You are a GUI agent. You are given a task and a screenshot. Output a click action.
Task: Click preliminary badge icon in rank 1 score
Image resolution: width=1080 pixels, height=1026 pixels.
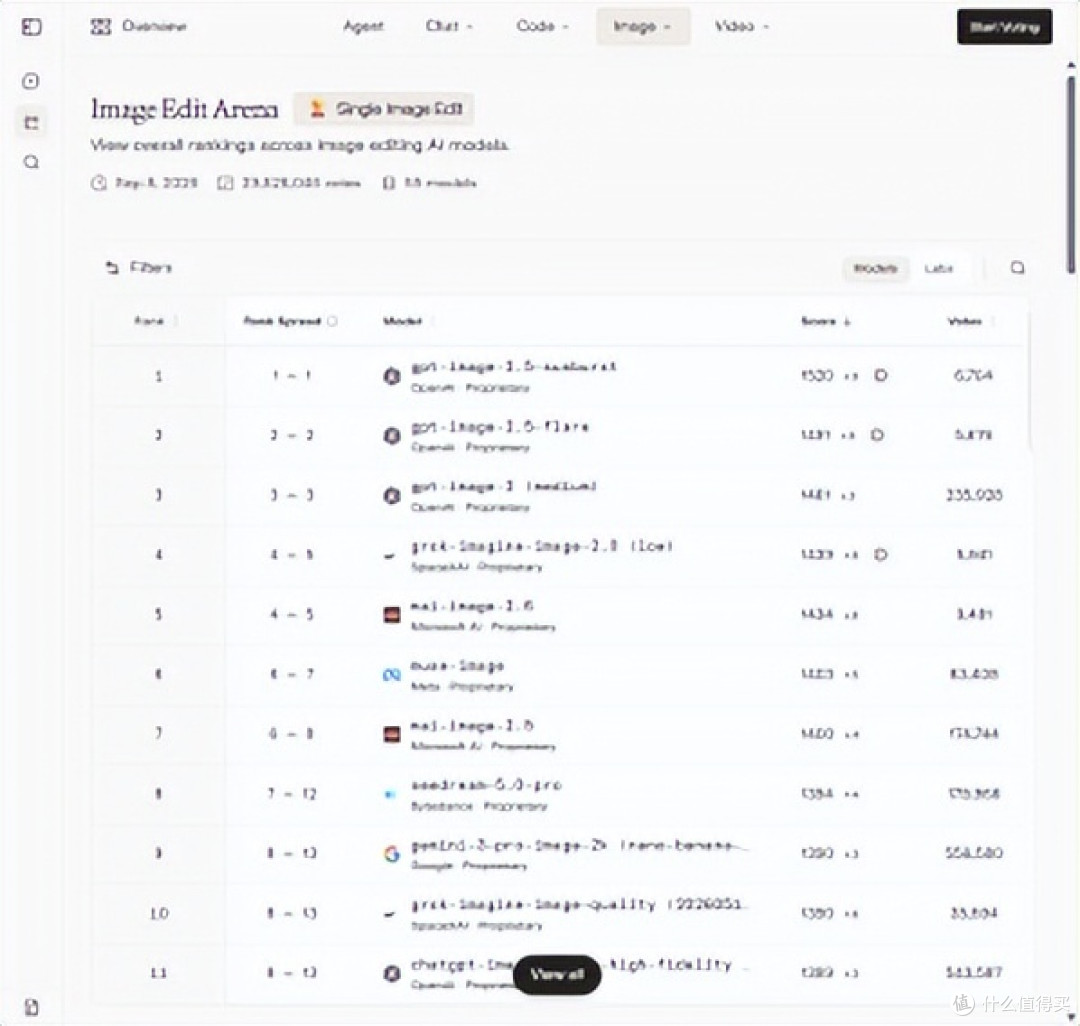(x=880, y=375)
